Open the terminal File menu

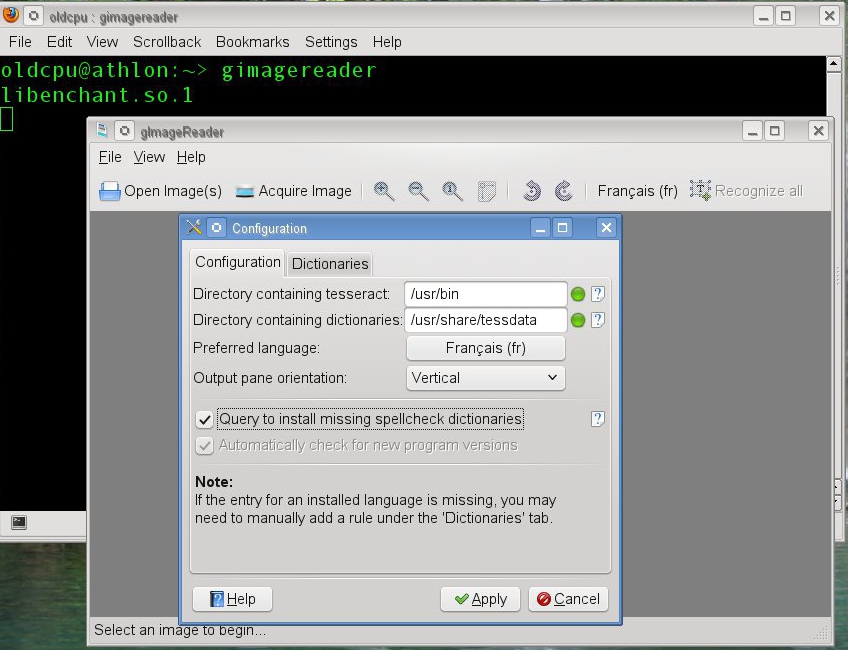(x=20, y=42)
